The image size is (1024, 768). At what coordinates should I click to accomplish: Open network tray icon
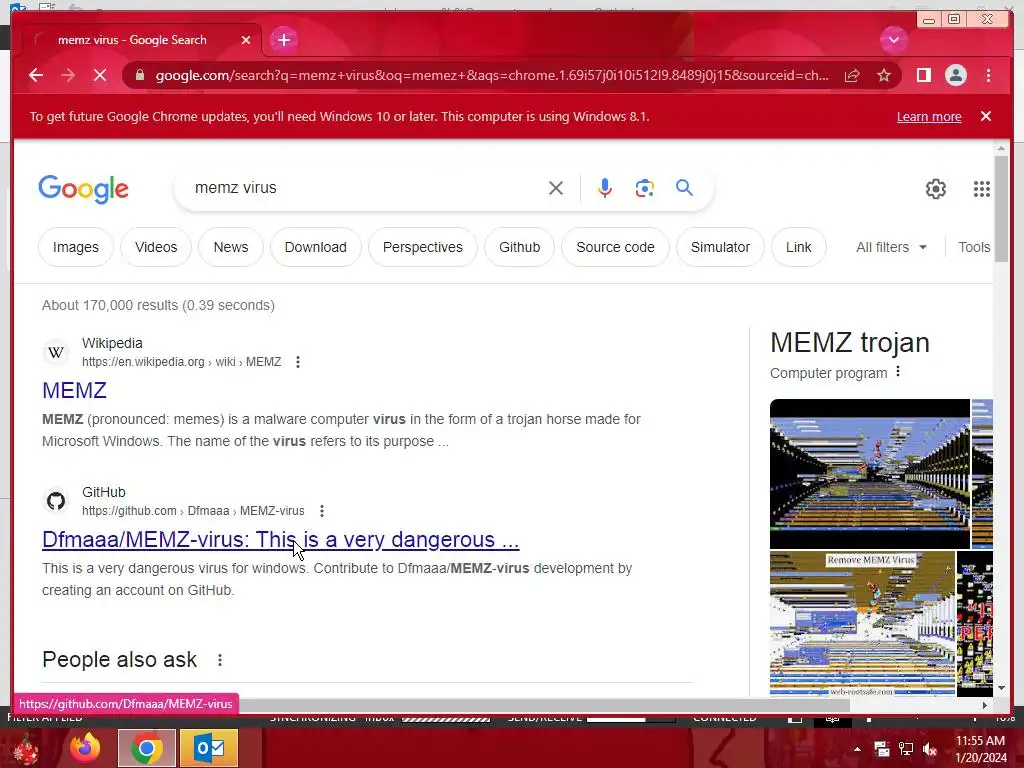pyautogui.click(x=906, y=749)
